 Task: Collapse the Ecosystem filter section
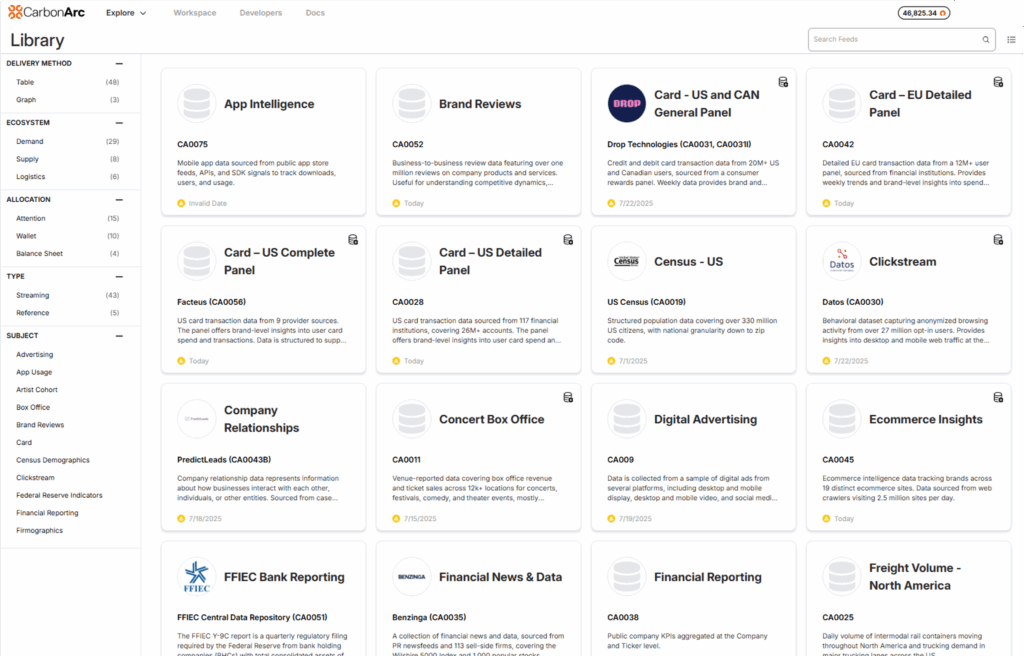pyautogui.click(x=119, y=123)
